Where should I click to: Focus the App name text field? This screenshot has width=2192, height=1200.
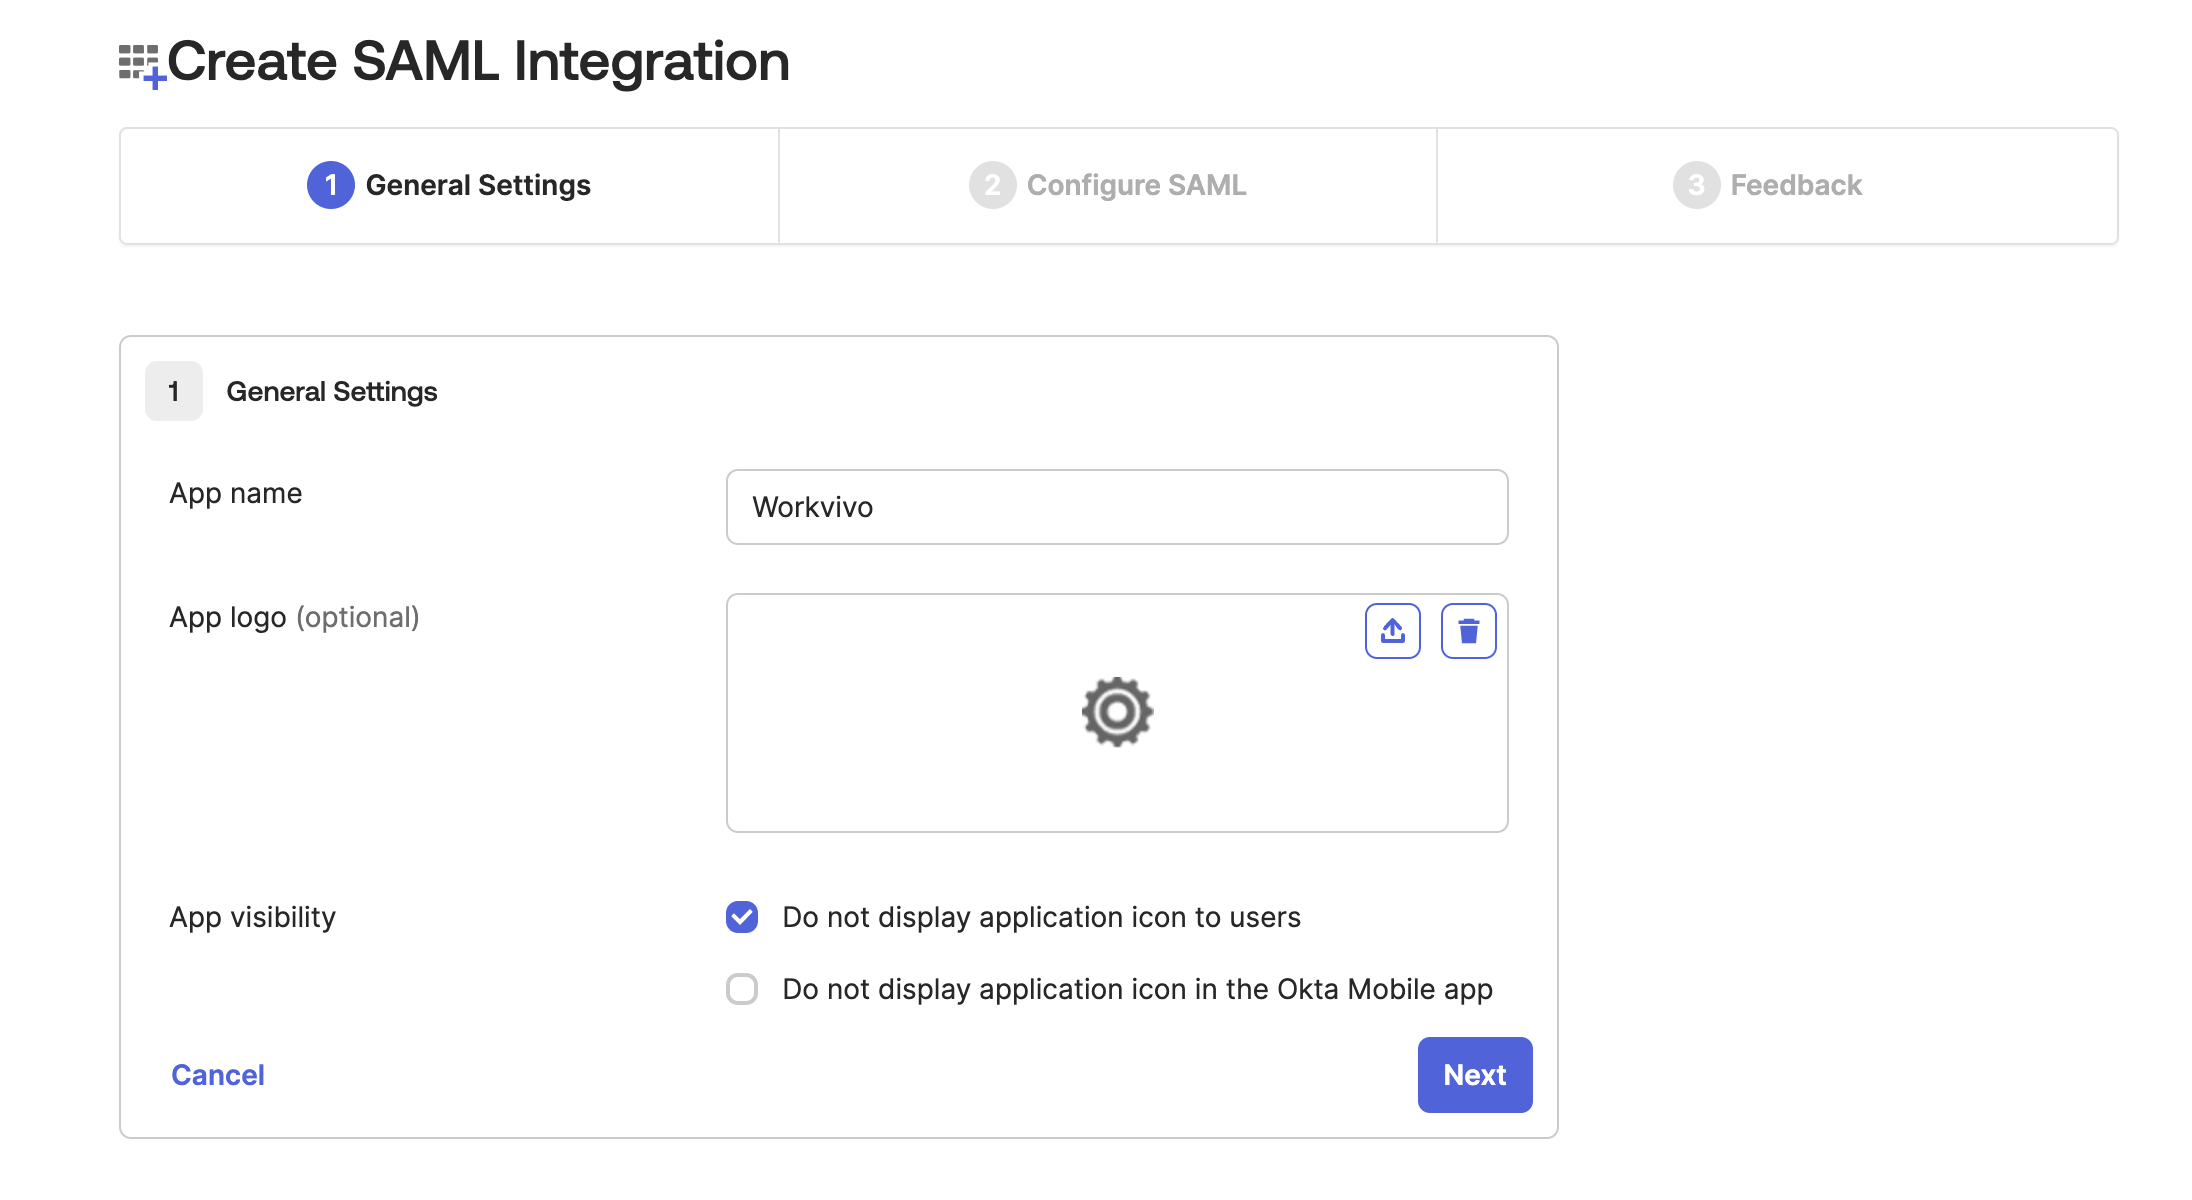click(x=1116, y=507)
